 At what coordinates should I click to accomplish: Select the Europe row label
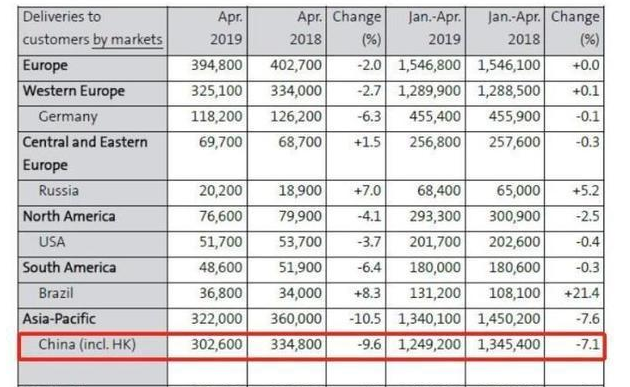45,66
